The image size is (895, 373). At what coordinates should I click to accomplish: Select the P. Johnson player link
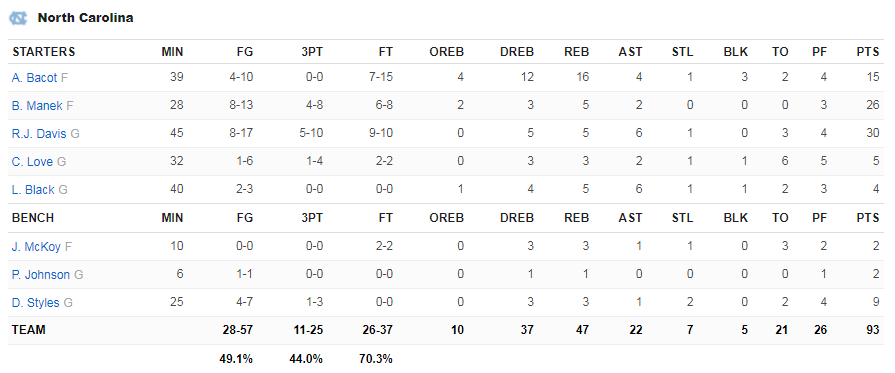click(41, 275)
